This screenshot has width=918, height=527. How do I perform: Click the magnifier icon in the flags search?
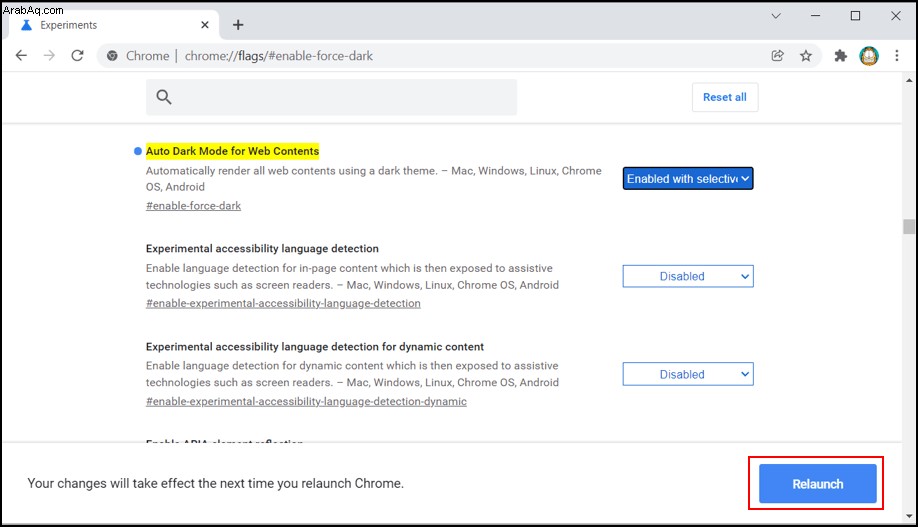pos(164,97)
